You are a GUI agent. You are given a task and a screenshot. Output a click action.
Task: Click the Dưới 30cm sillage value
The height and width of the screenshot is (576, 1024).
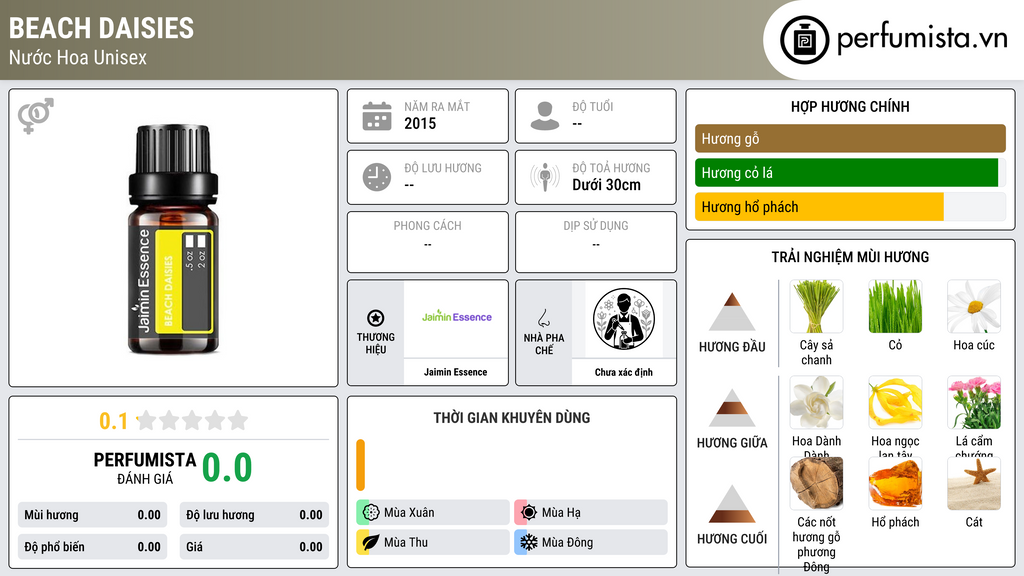point(607,185)
